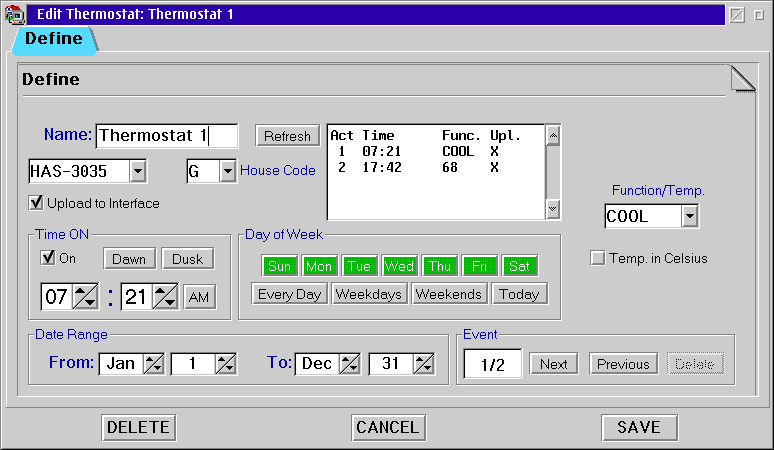Open the Function/Temp COOL dropdown
Screen dimensions: 774x450
pyautogui.click(x=690, y=216)
